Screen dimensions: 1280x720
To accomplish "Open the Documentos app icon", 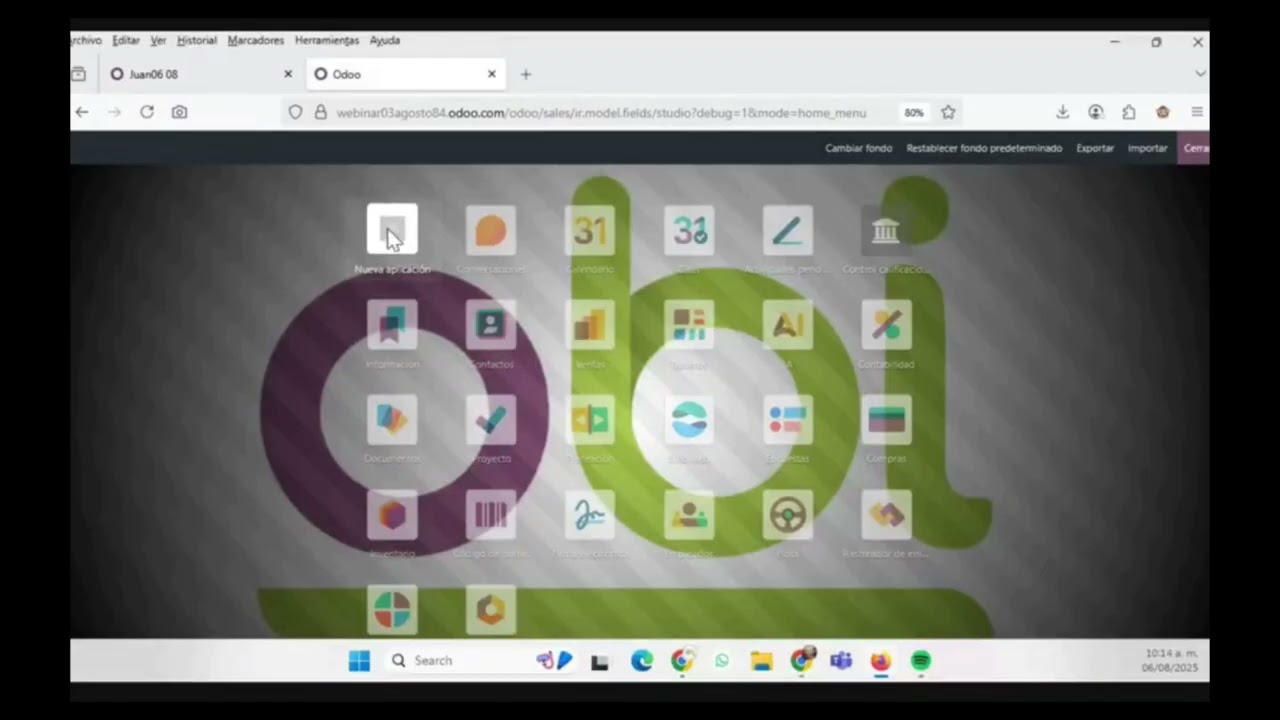I will click(392, 420).
